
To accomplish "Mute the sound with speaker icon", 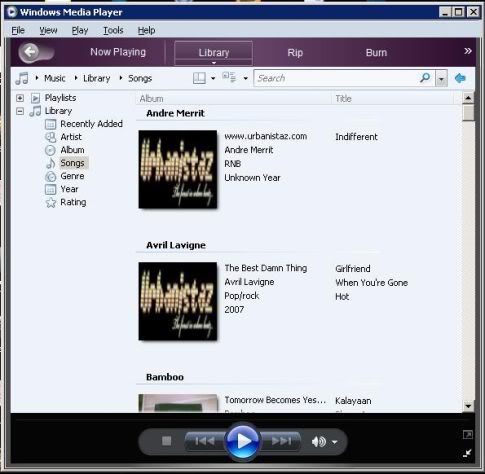I will [318, 442].
